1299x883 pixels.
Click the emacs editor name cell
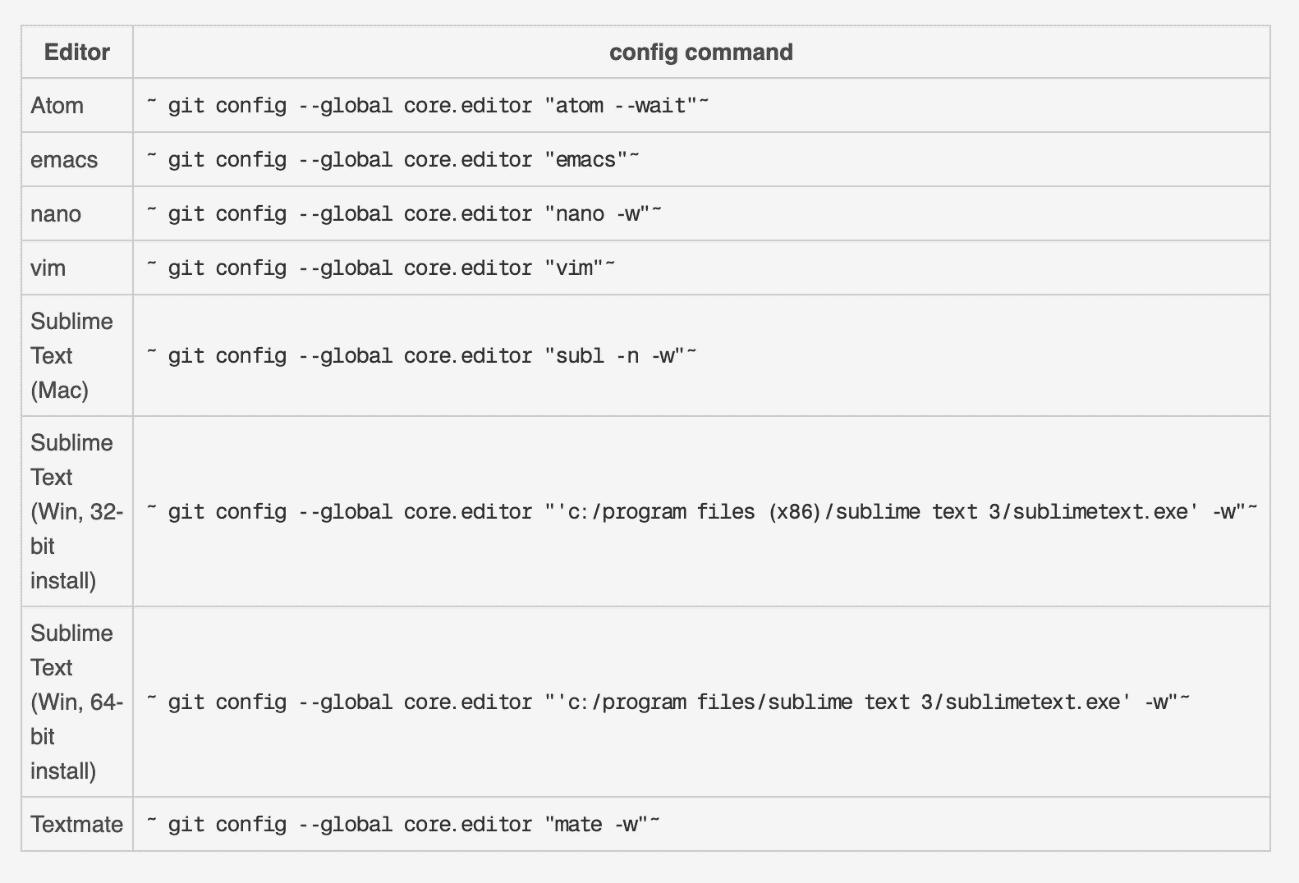tap(64, 159)
